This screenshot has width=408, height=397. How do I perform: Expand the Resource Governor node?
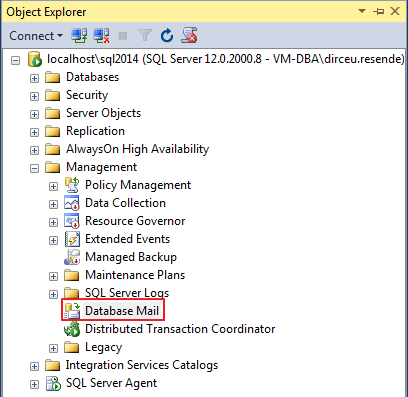[x=53, y=222]
